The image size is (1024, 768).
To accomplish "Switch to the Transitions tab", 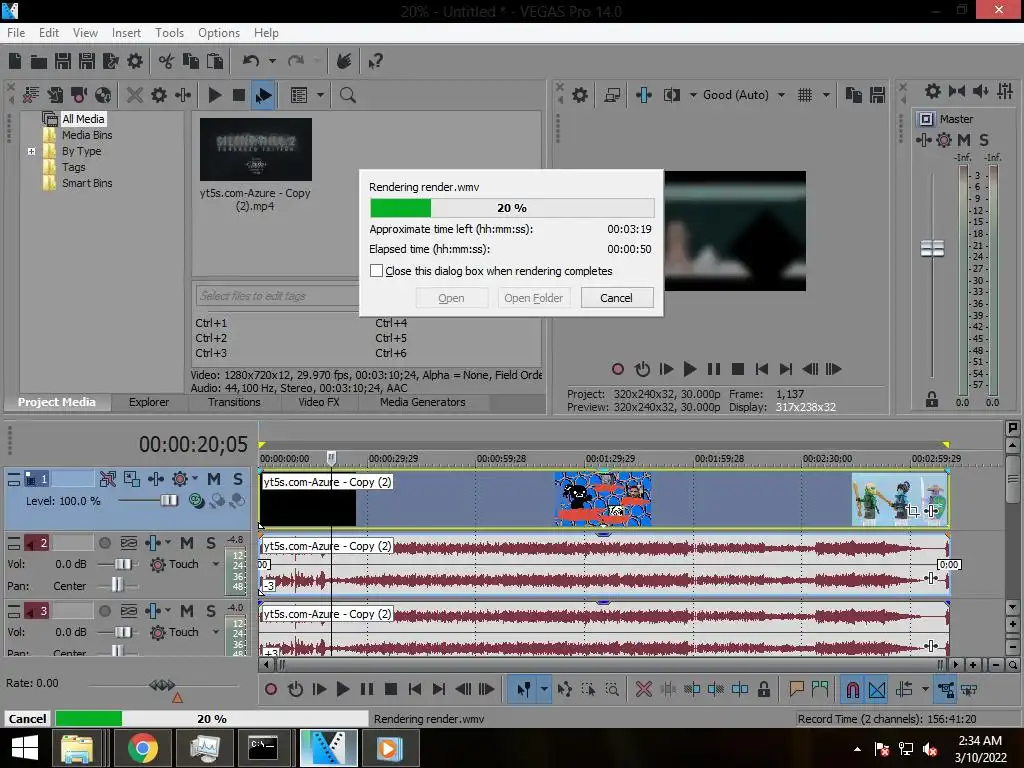I will [234, 402].
